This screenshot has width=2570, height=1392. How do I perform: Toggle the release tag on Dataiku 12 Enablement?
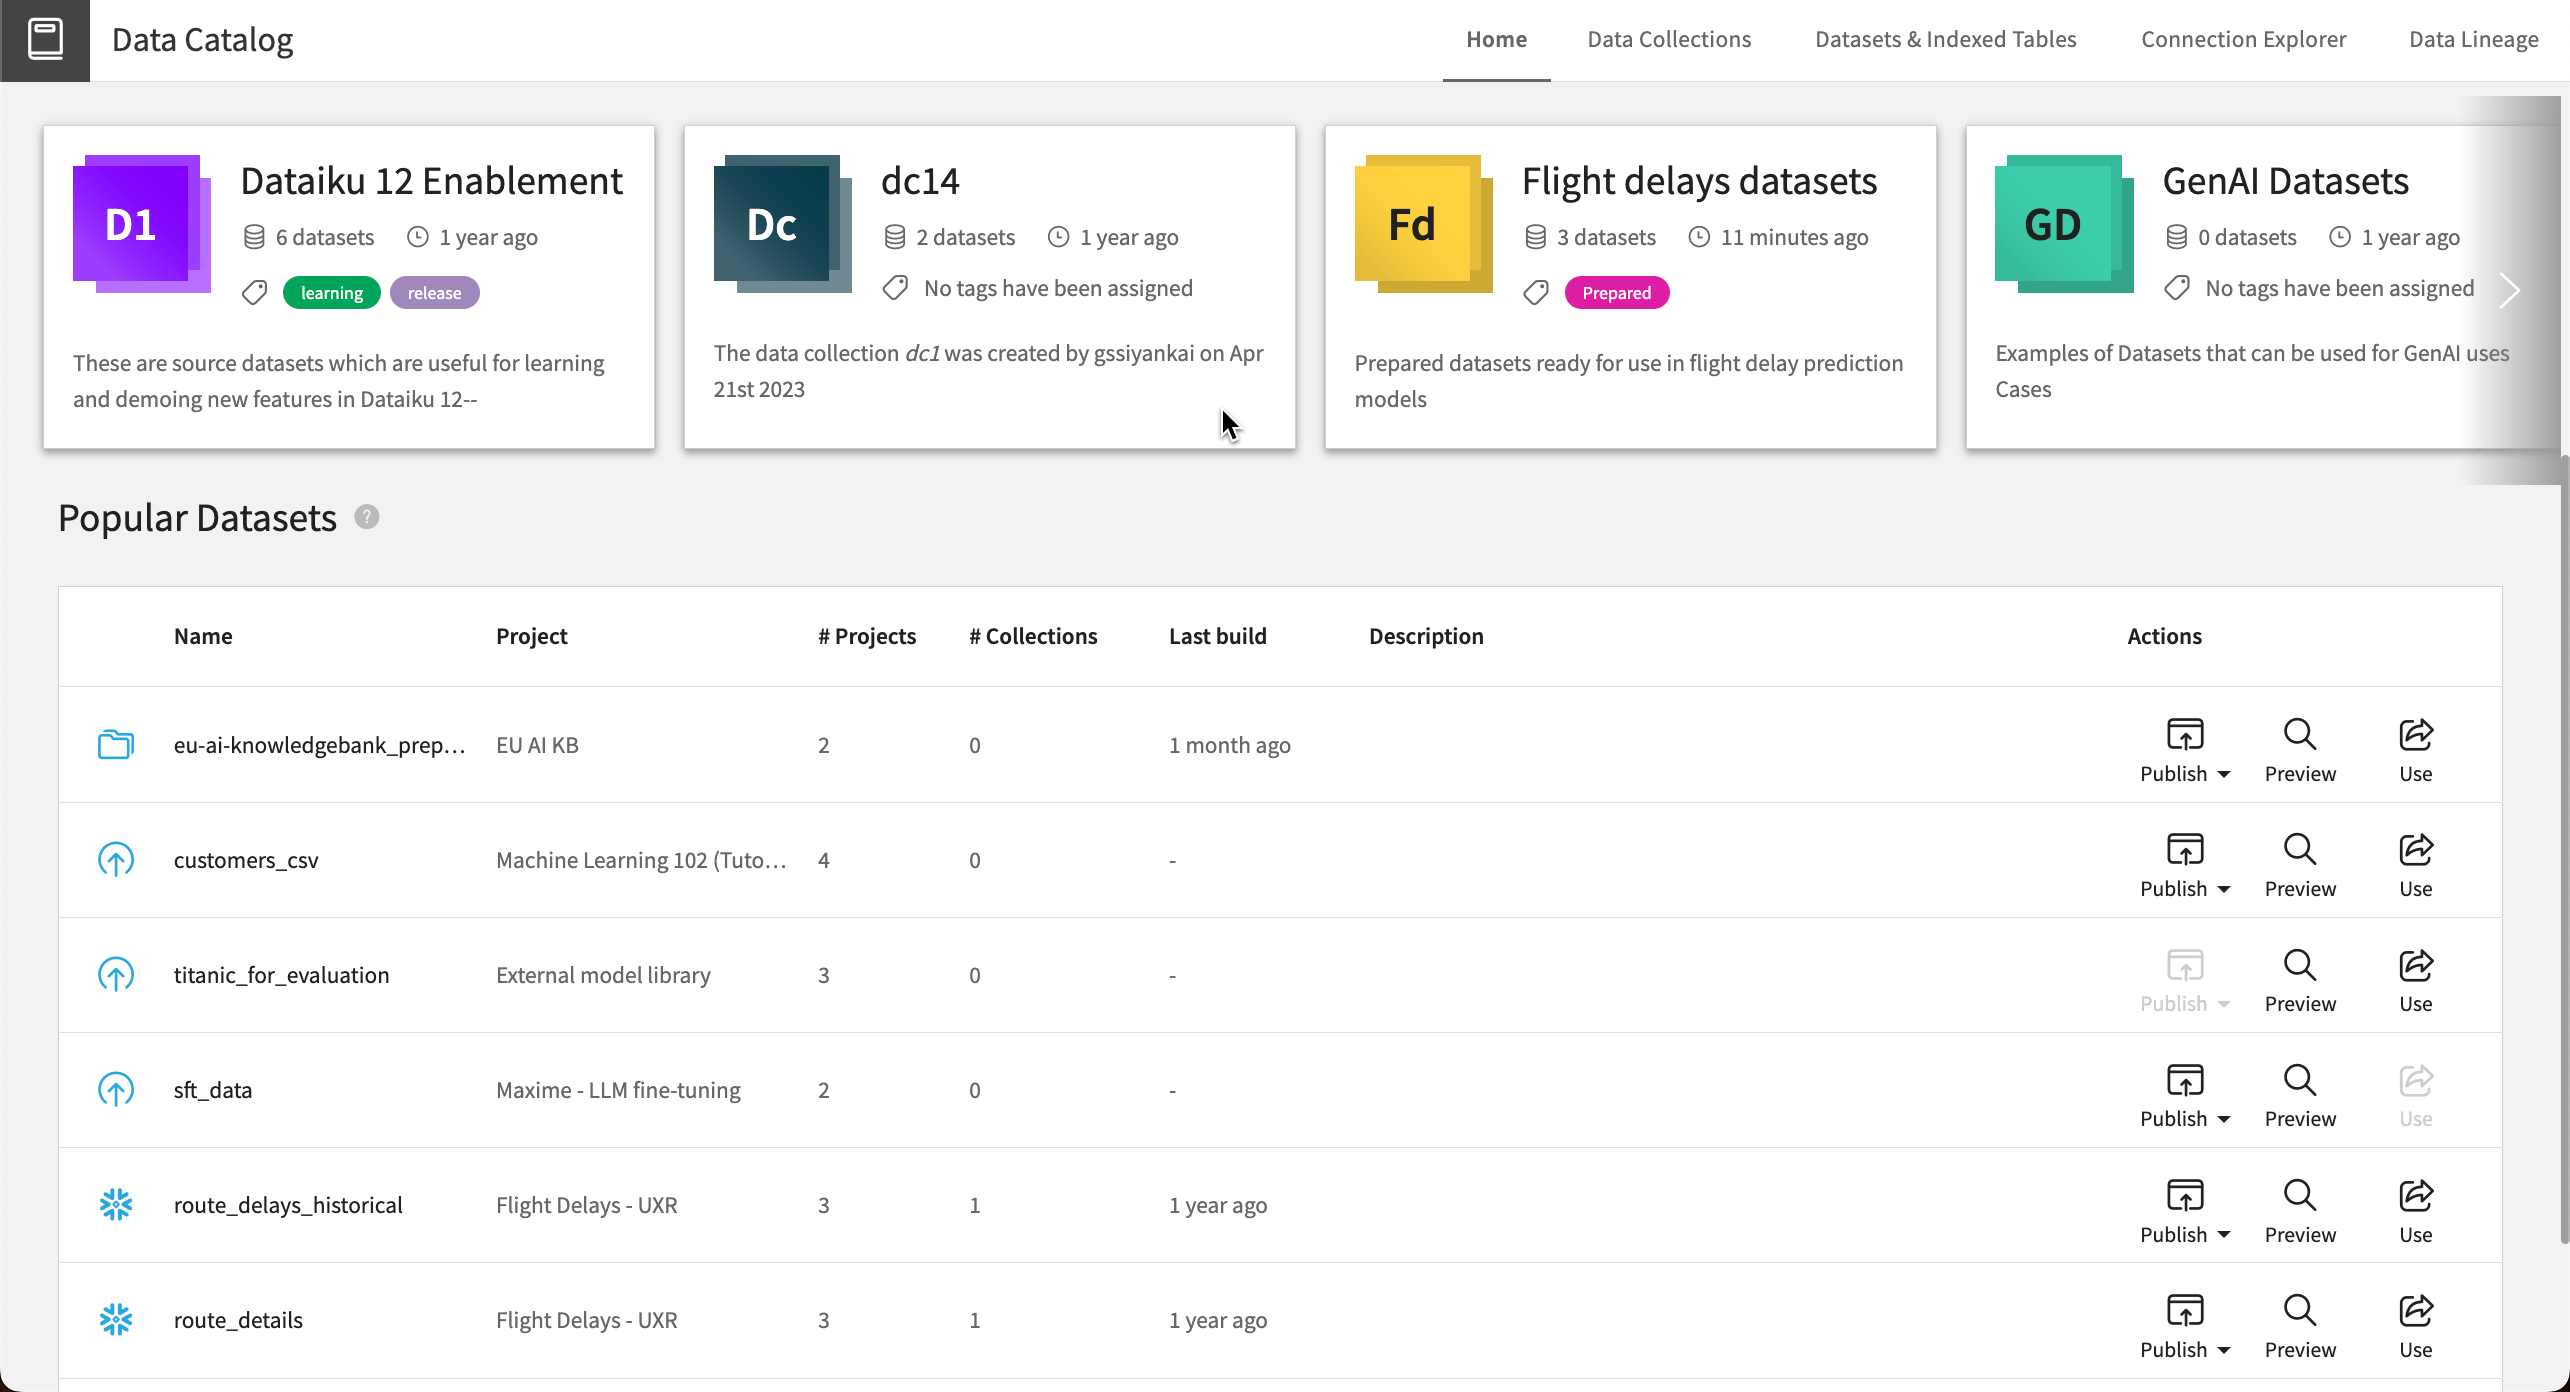(435, 291)
